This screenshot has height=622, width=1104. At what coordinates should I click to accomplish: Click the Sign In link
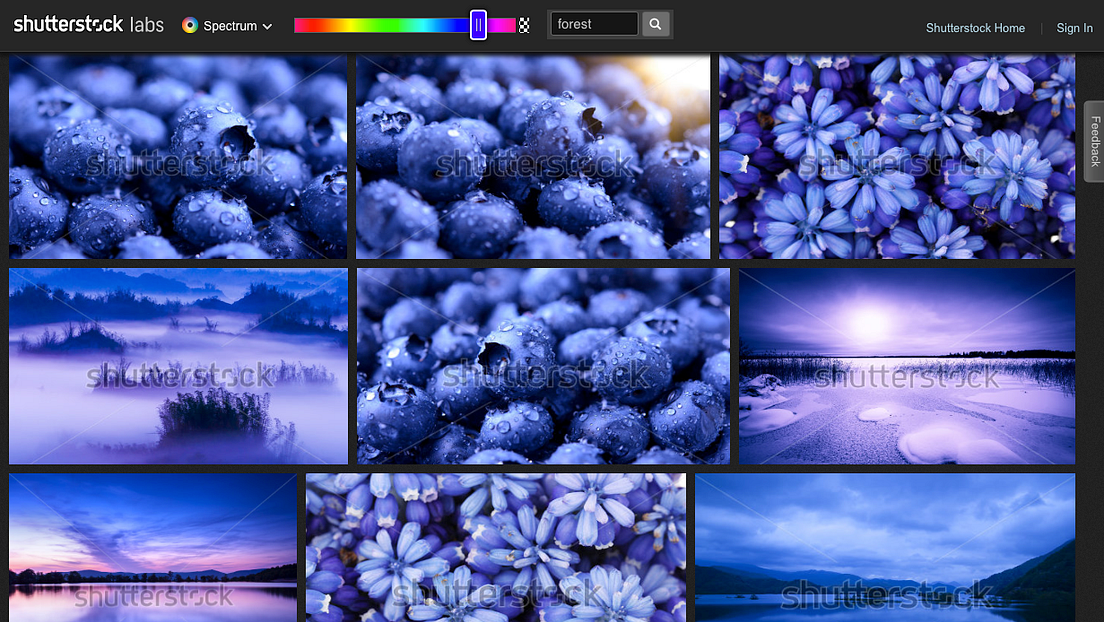click(x=1074, y=28)
